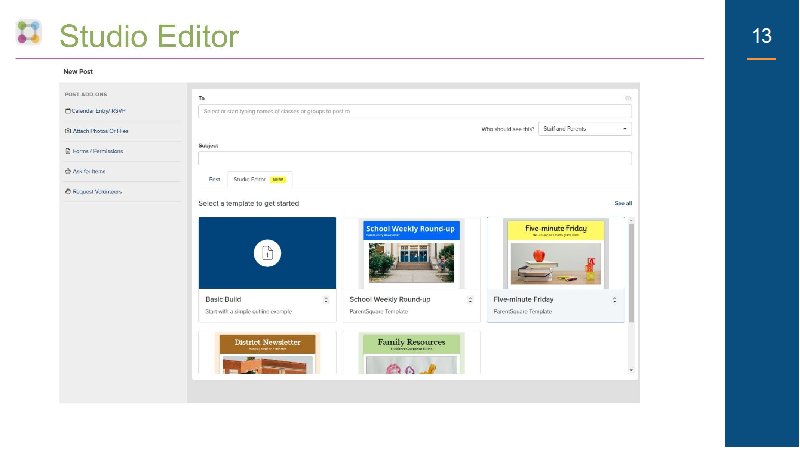Click the School Weekly Round-up title below thumbnail

[x=390, y=299]
